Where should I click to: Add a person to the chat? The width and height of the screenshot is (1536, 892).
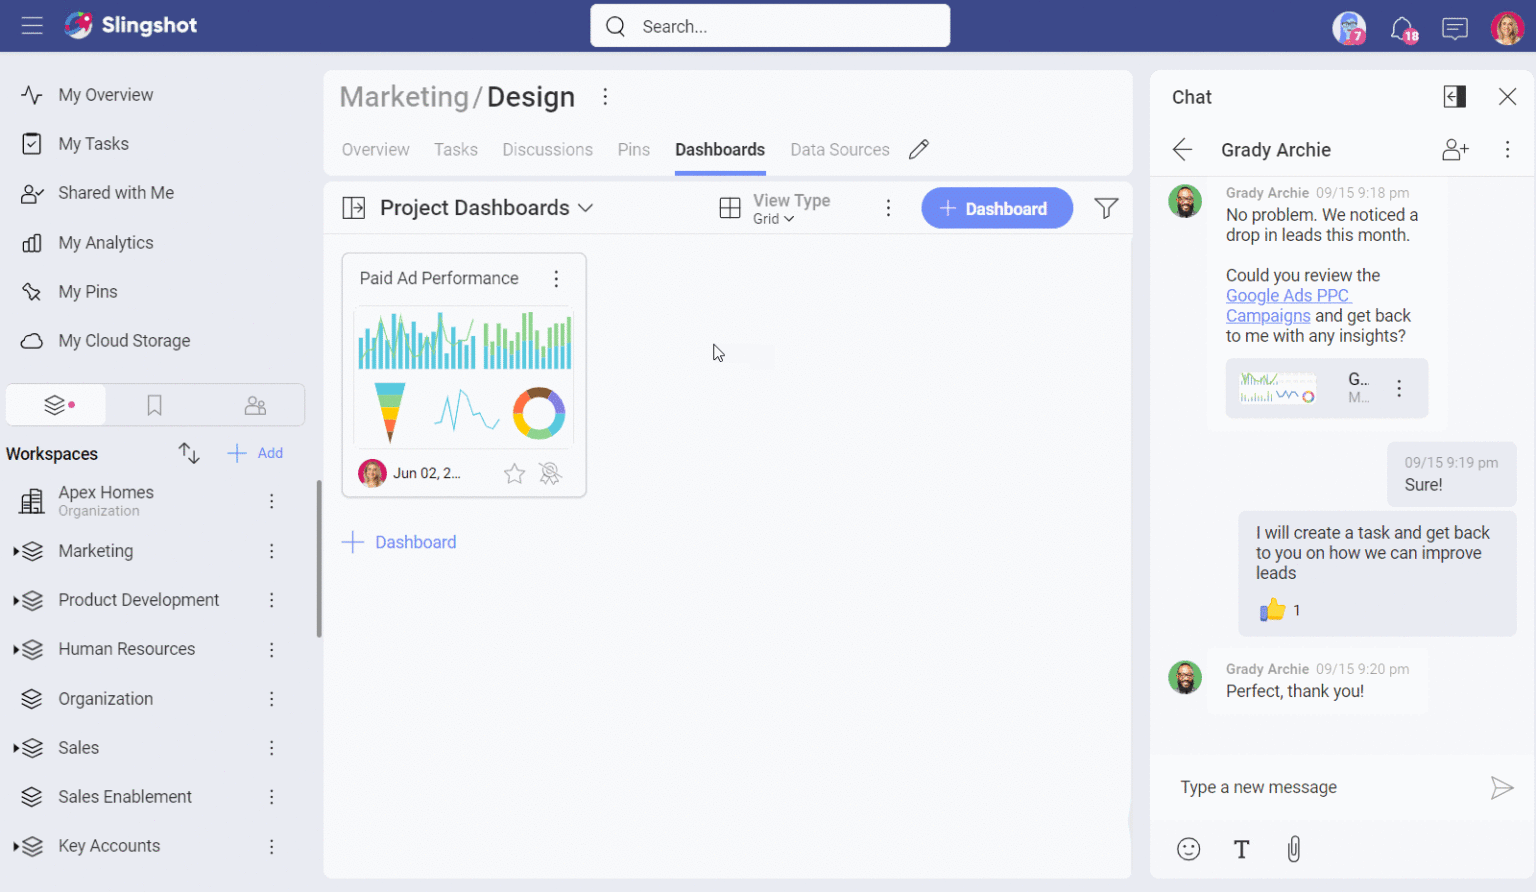coord(1455,150)
